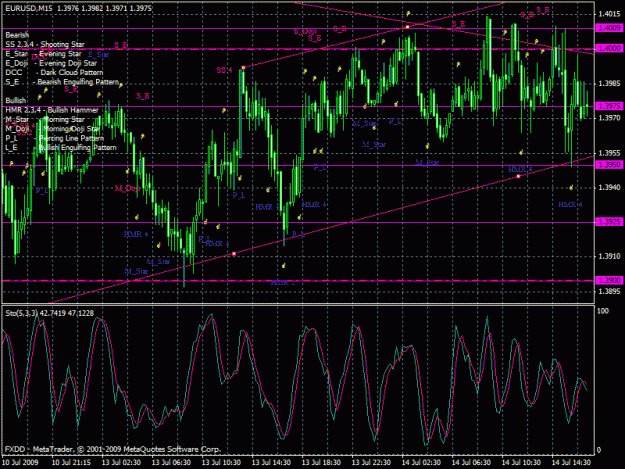The height and width of the screenshot is (469, 625).
Task: Click the 1.3895 value on the price axis
Action: tap(609, 291)
